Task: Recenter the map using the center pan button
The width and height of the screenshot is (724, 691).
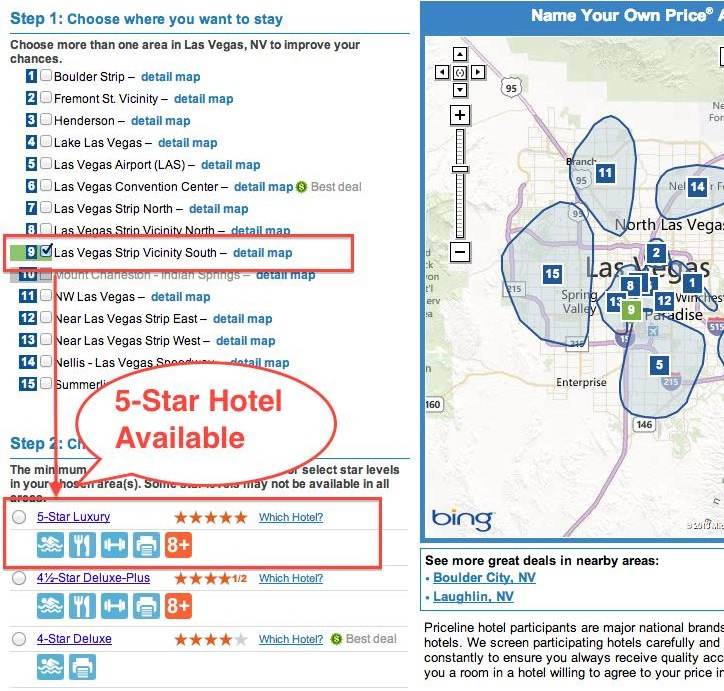Action: pyautogui.click(x=460, y=72)
